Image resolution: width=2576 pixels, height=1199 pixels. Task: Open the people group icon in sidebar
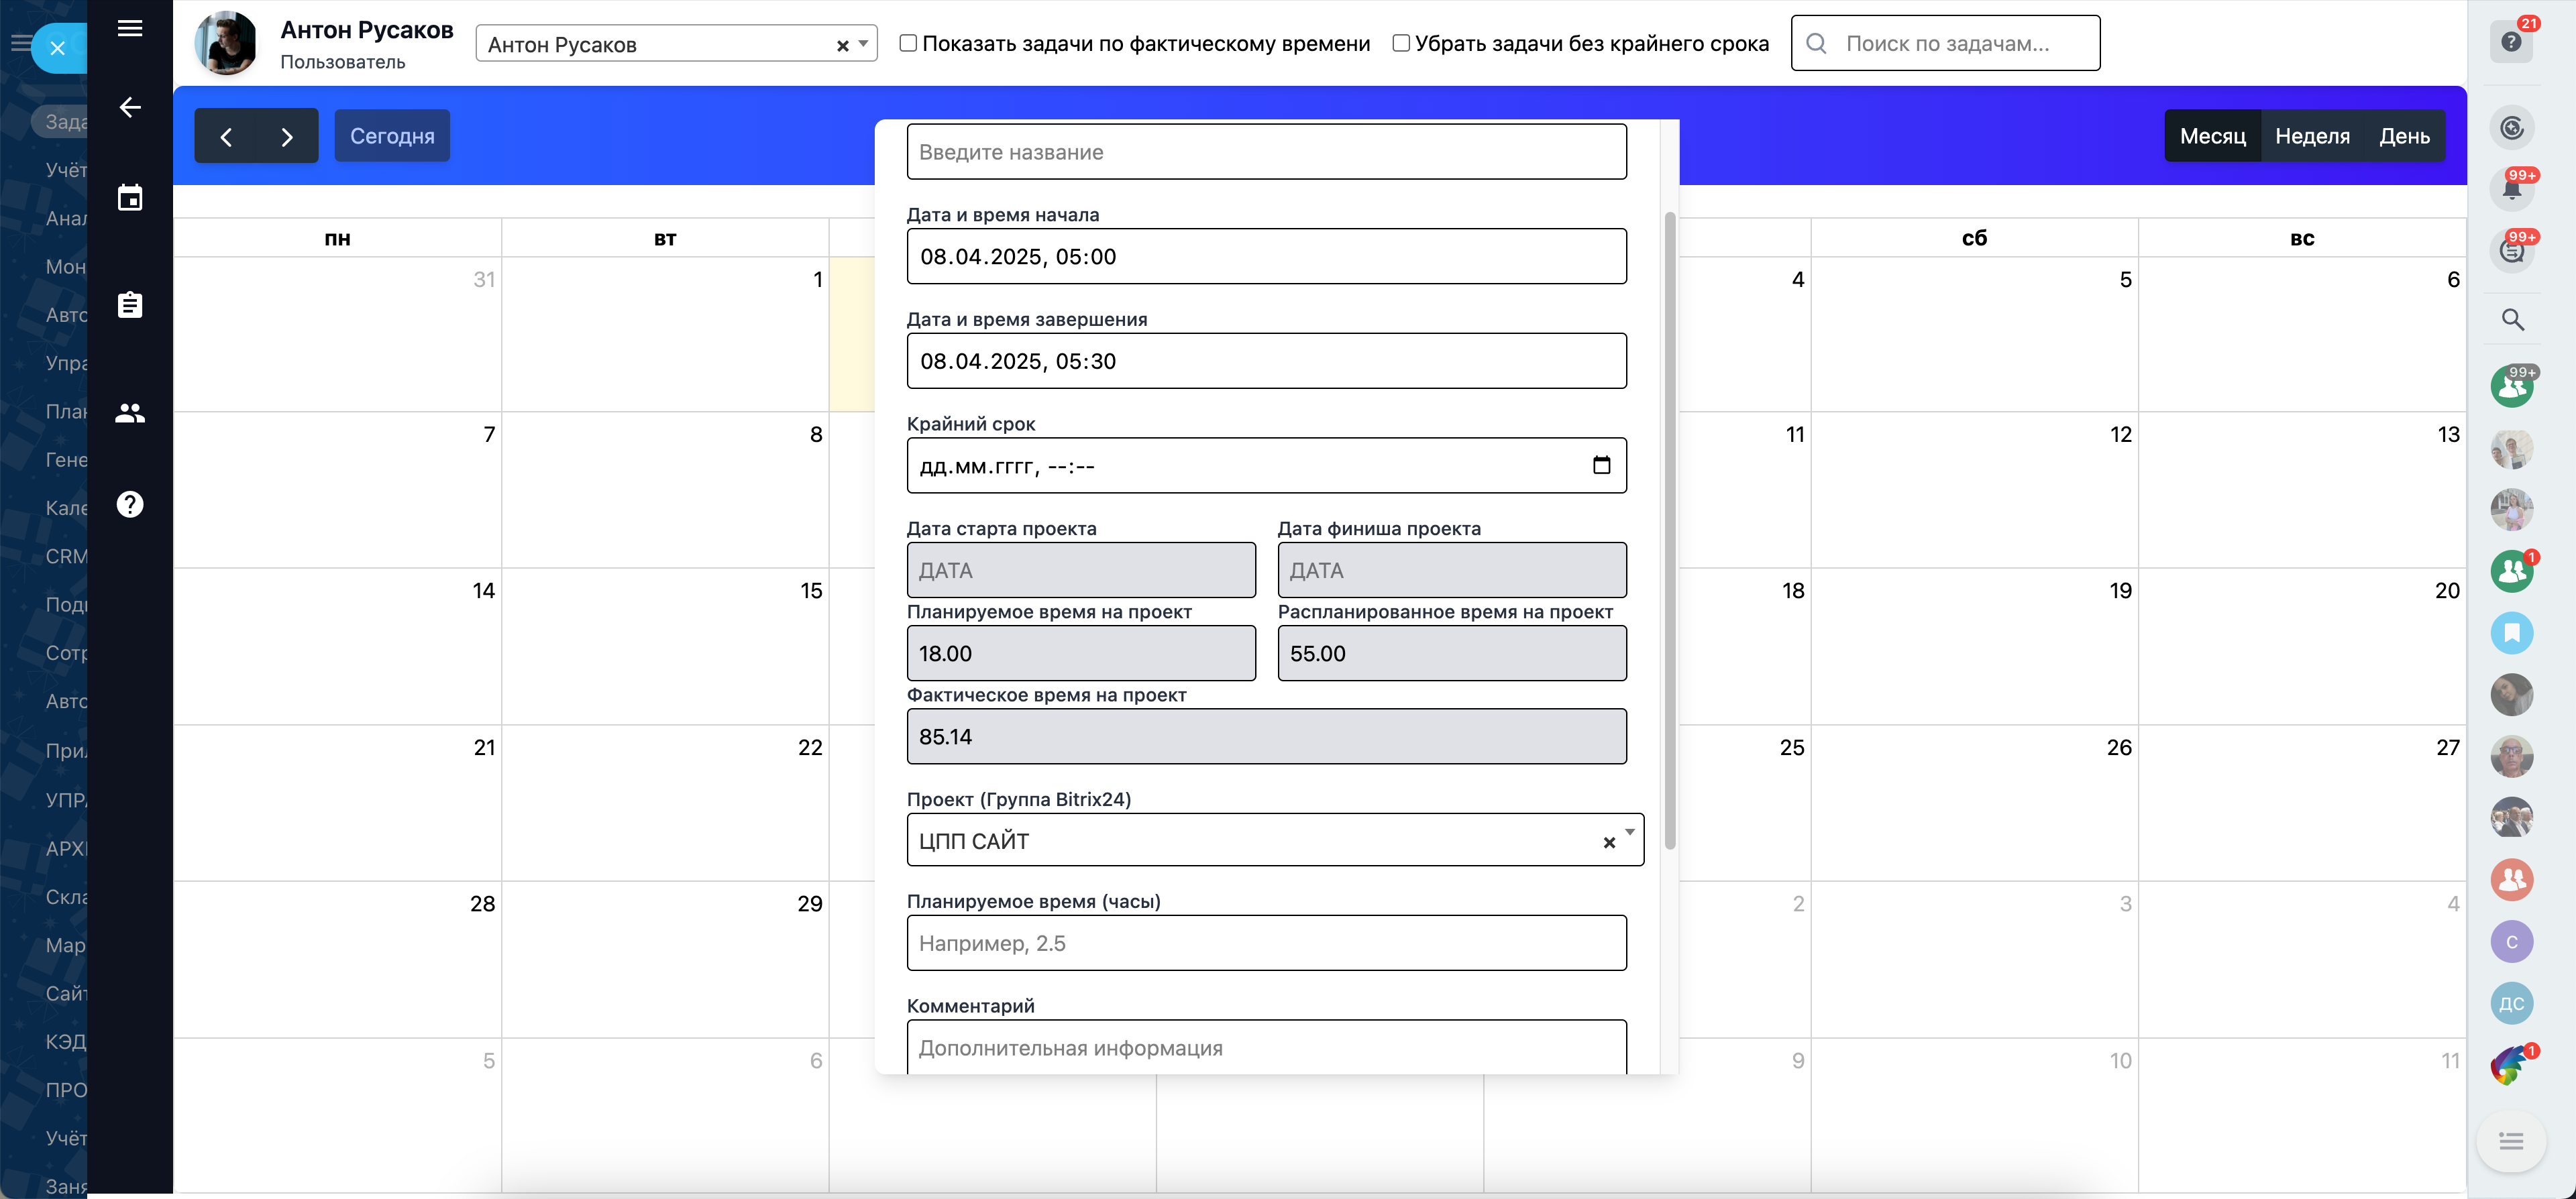point(130,413)
